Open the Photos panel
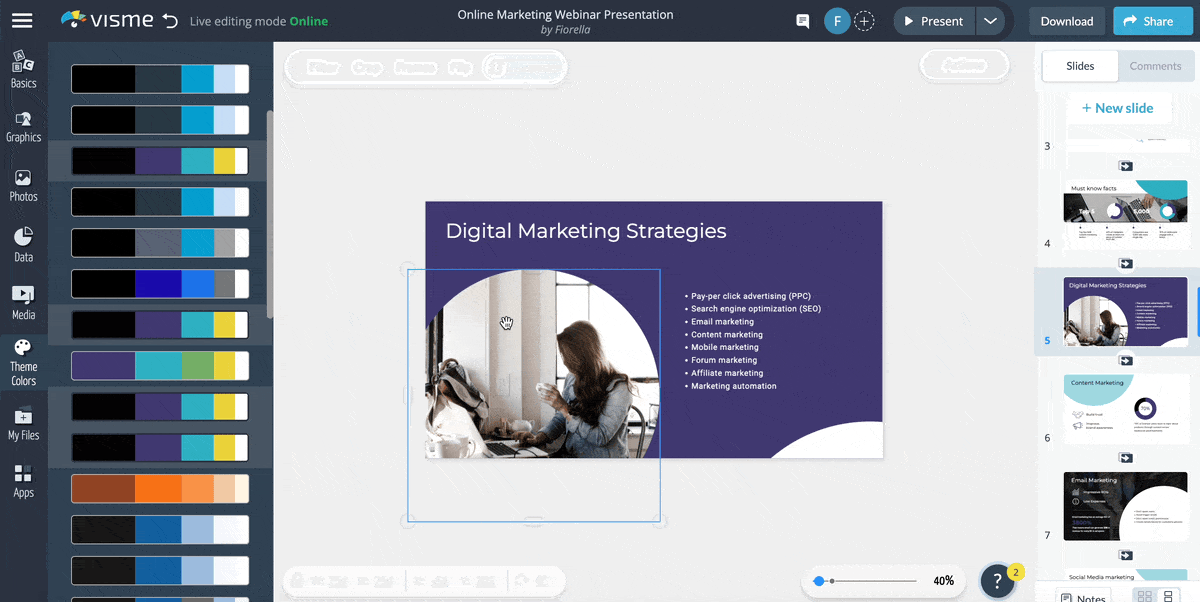The width and height of the screenshot is (1200, 602). [x=23, y=185]
